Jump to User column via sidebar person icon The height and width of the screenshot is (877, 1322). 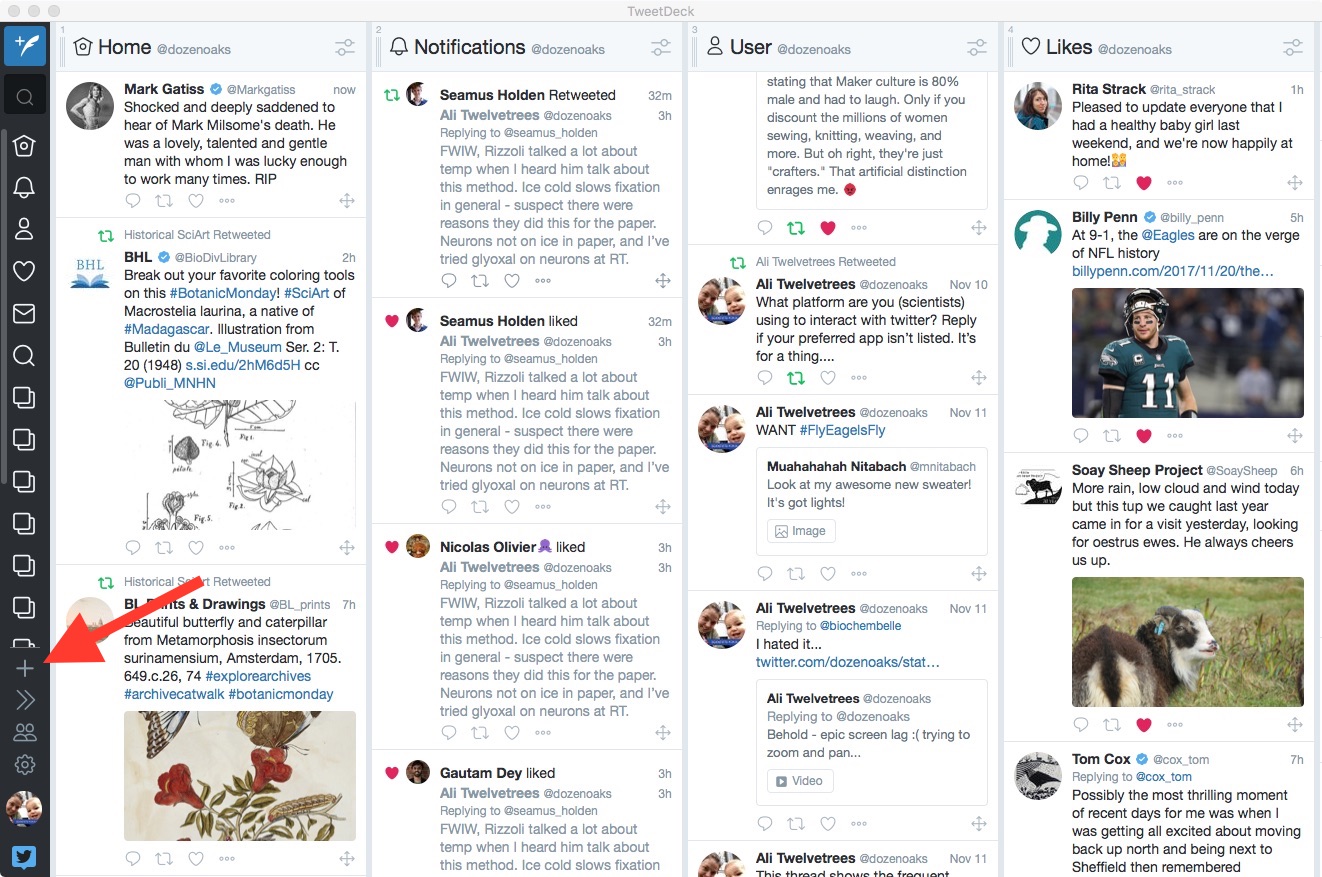[x=24, y=228]
